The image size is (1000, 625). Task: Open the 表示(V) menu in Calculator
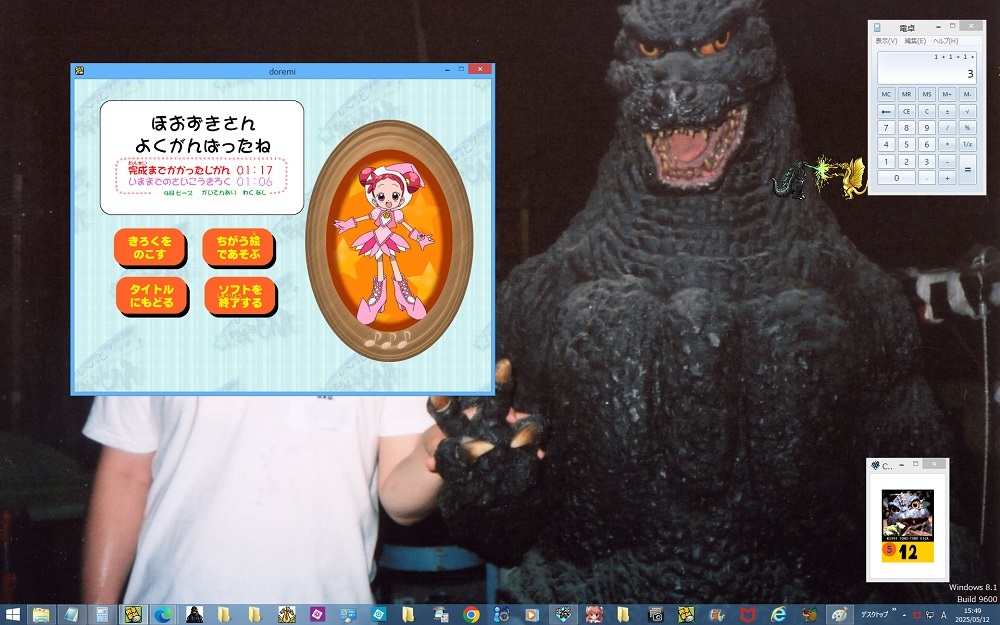tap(886, 41)
